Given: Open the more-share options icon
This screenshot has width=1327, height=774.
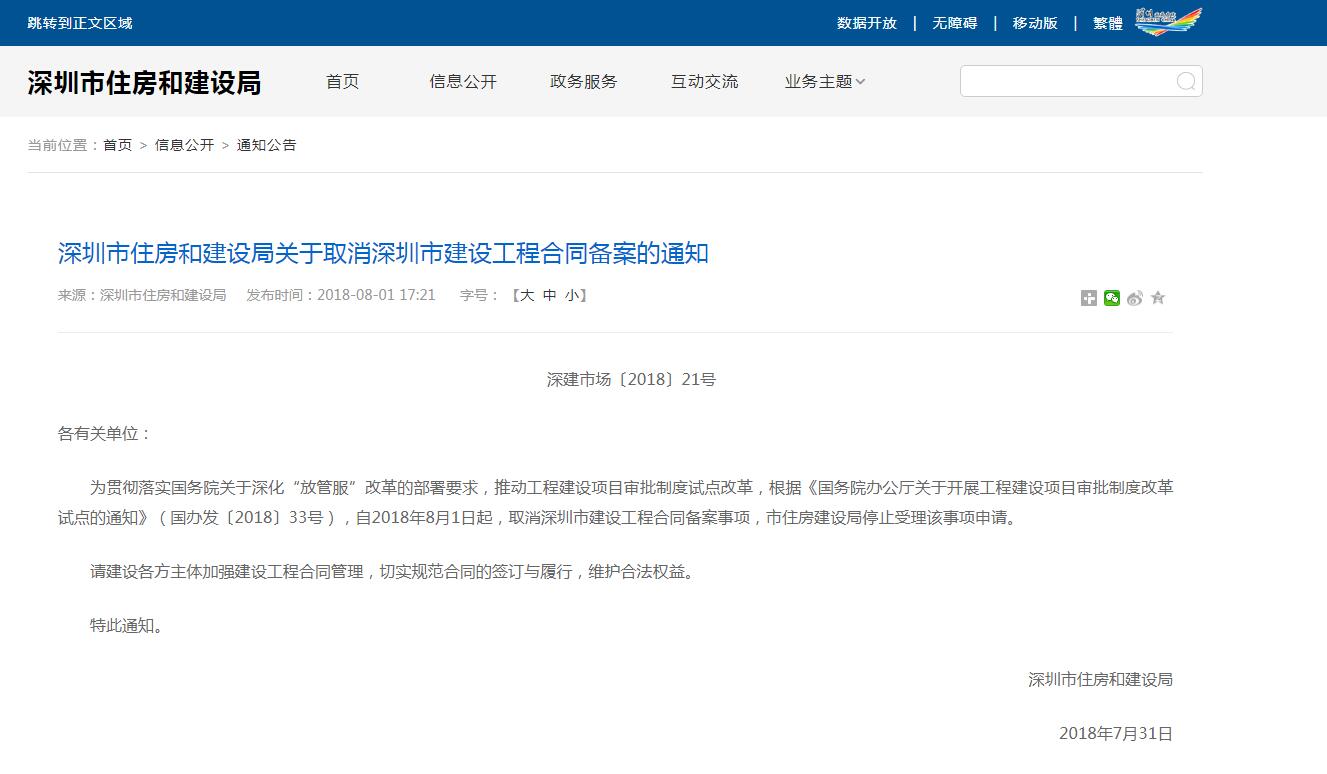Looking at the screenshot, I should pyautogui.click(x=1088, y=297).
